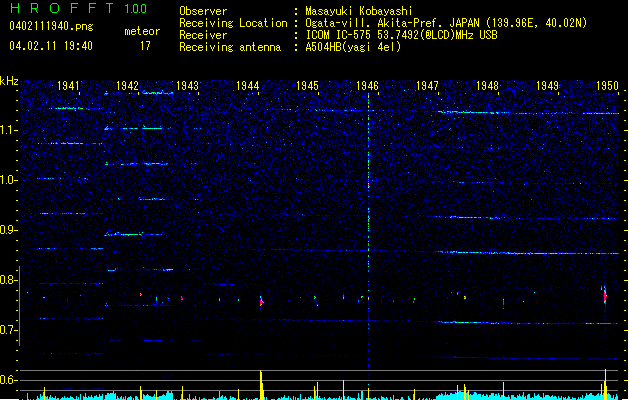This screenshot has height=400, width=629.
Task: Click the meteor count value 17
Action: [x=145, y=46]
